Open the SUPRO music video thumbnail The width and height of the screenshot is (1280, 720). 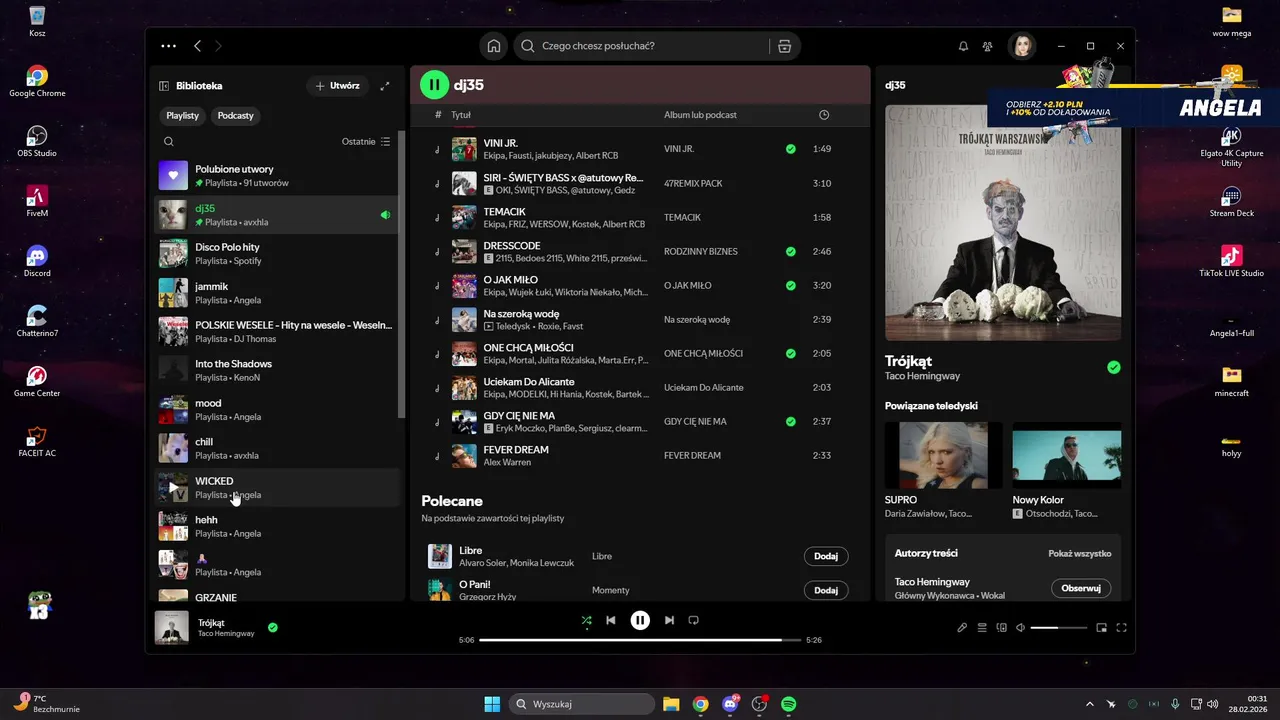pos(943,455)
